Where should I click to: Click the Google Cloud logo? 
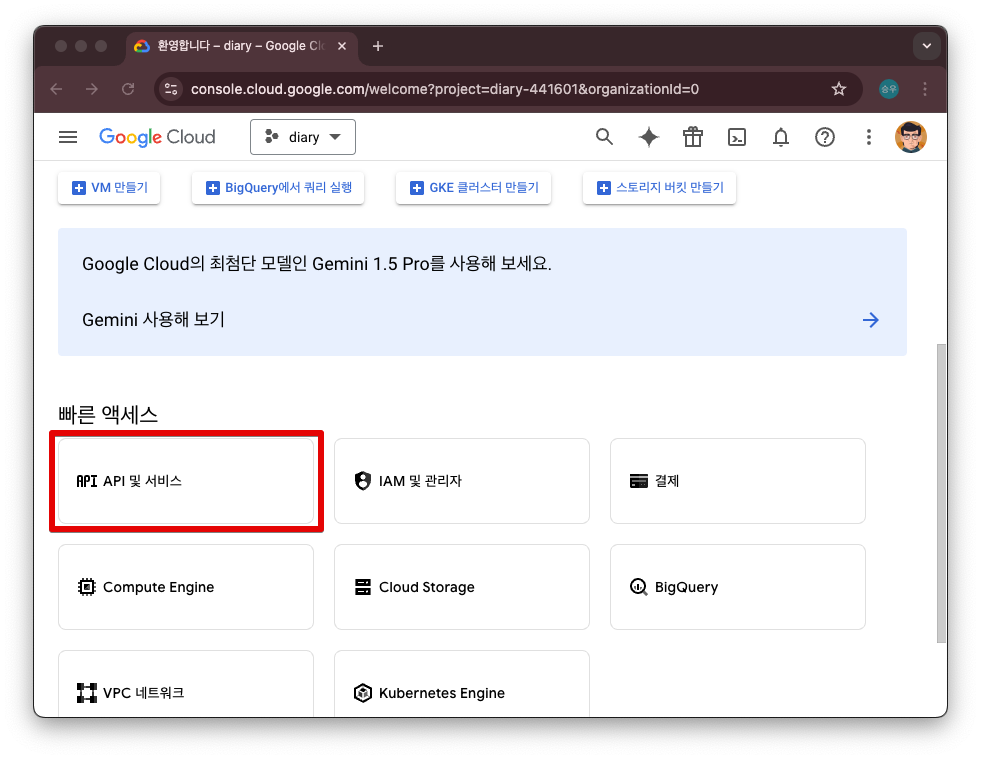(157, 137)
